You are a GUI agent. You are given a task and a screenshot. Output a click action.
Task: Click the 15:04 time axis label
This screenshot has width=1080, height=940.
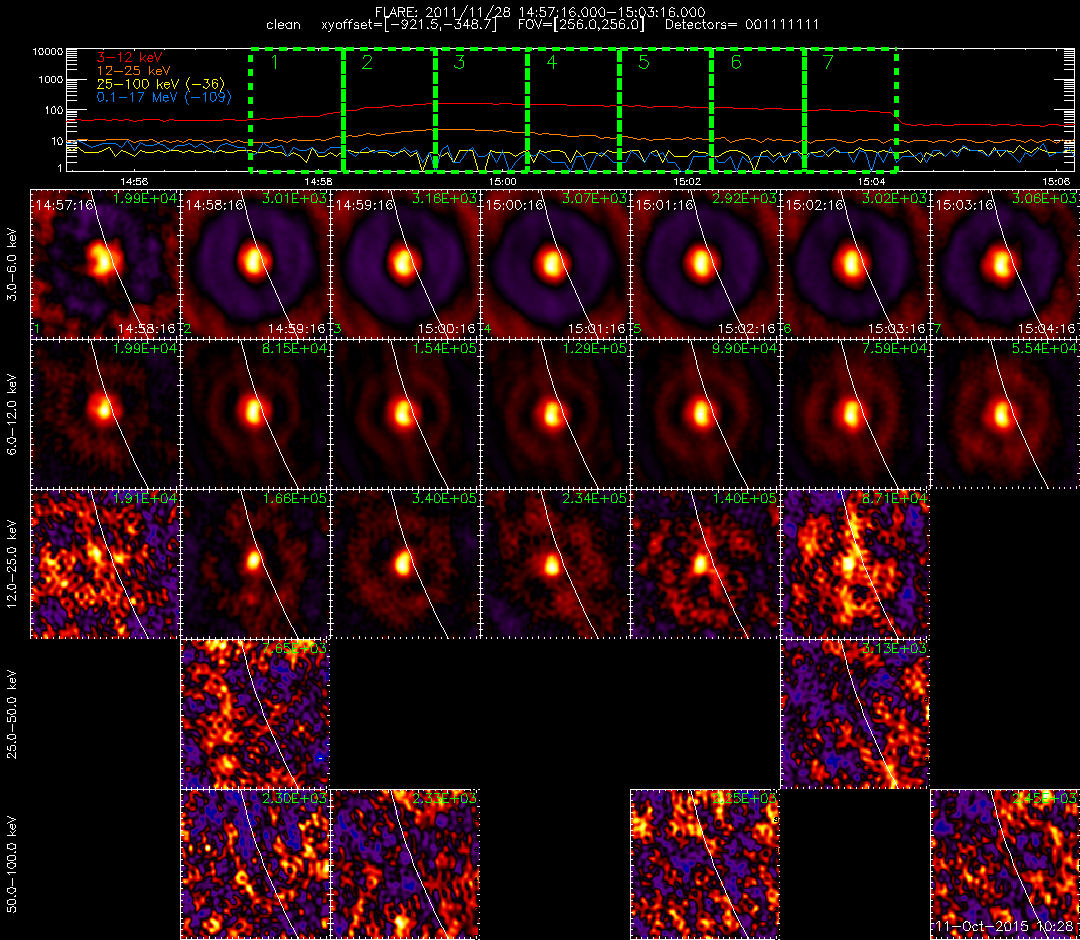tap(871, 181)
